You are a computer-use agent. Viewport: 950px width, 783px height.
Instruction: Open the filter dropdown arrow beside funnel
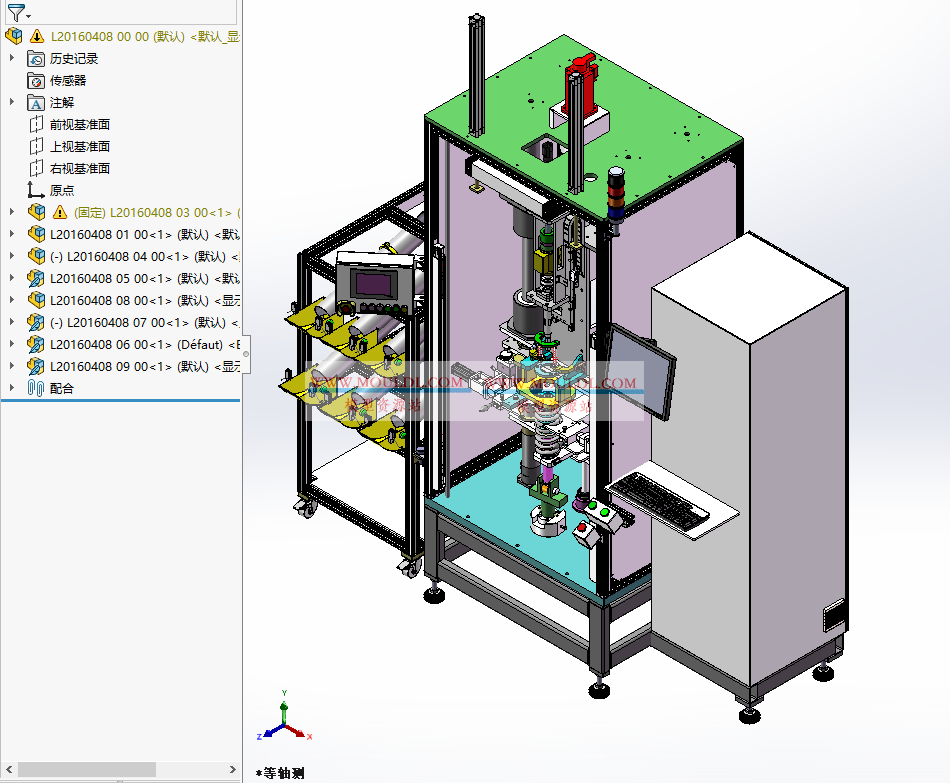tap(28, 16)
